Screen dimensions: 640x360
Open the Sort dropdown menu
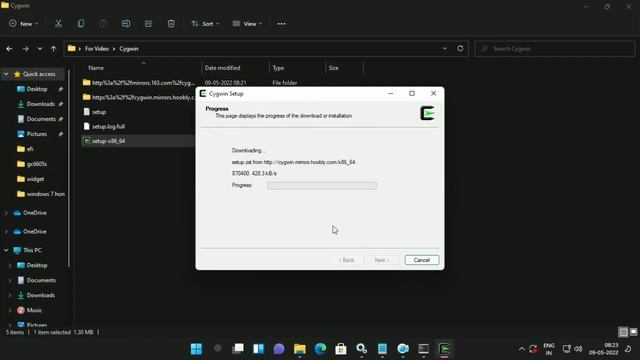[205, 24]
